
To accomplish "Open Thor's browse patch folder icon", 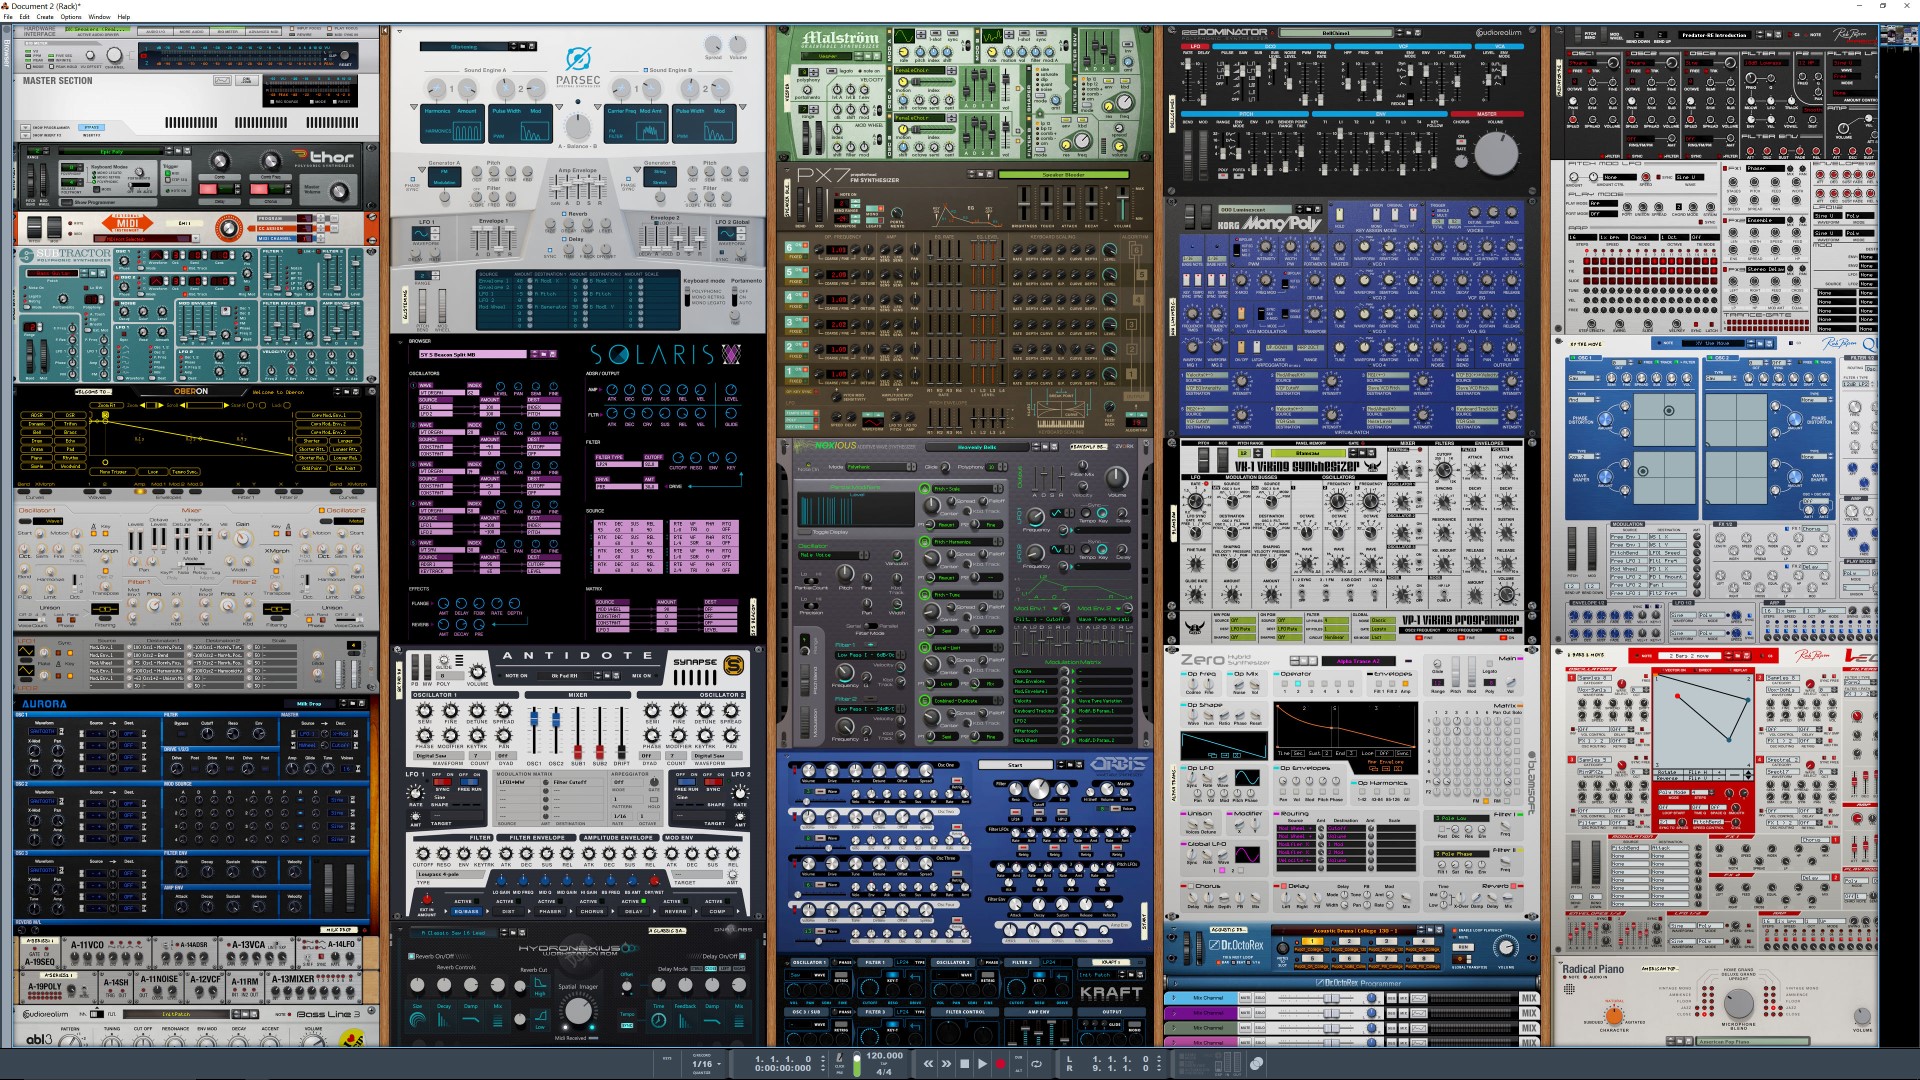I will pyautogui.click(x=178, y=151).
